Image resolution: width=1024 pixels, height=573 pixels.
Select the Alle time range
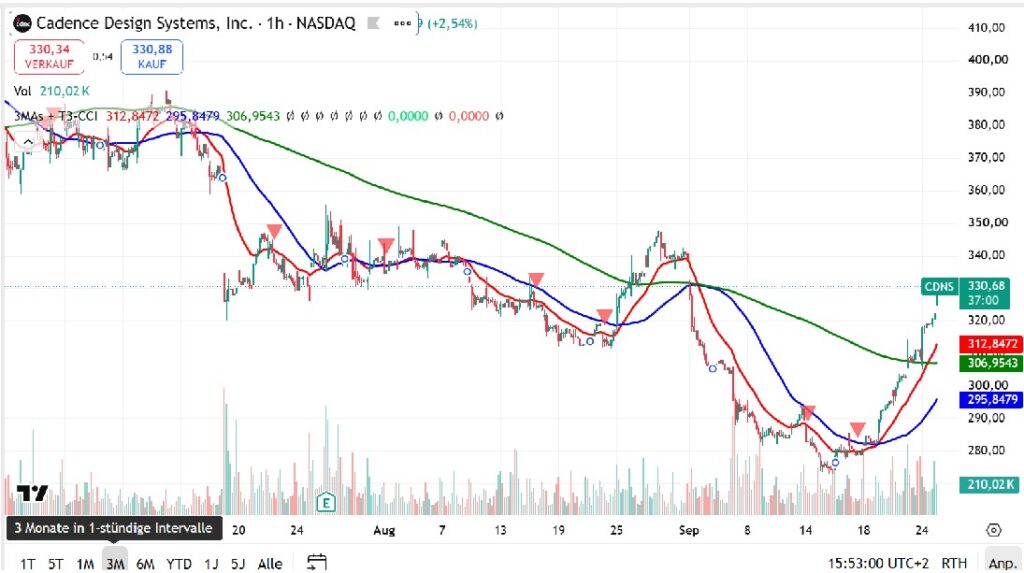(270, 563)
